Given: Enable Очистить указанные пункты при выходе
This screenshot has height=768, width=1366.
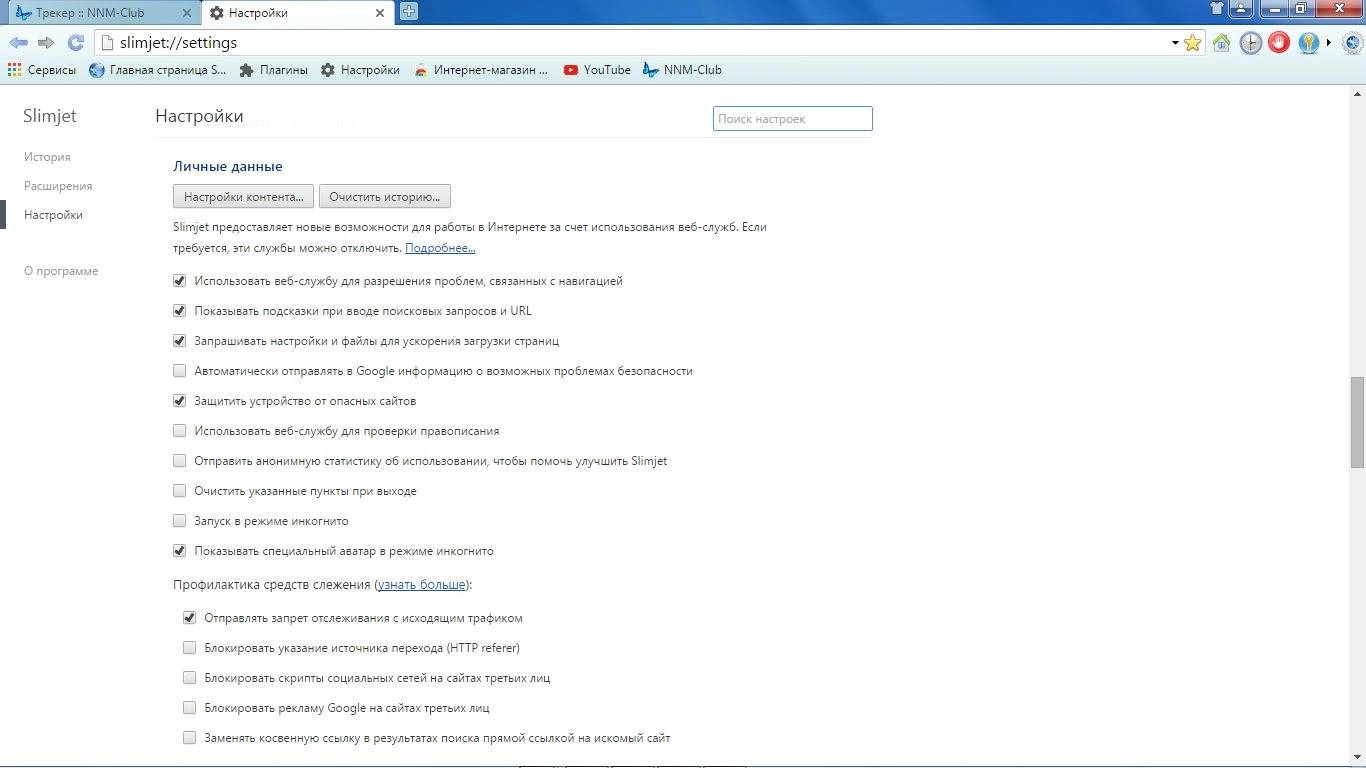Looking at the screenshot, I should point(180,491).
